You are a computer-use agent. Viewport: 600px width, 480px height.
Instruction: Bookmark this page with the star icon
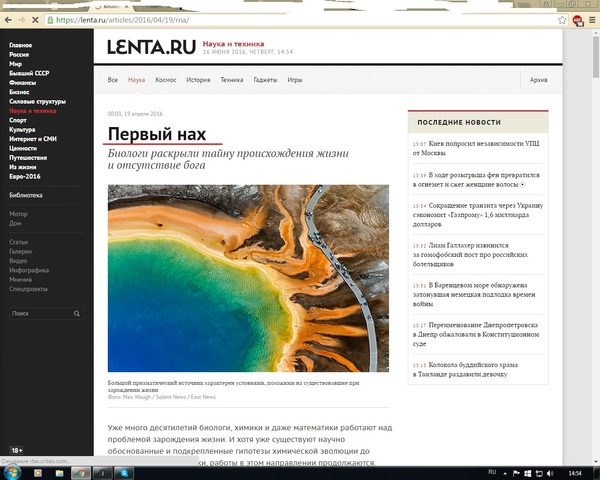pyautogui.click(x=562, y=20)
